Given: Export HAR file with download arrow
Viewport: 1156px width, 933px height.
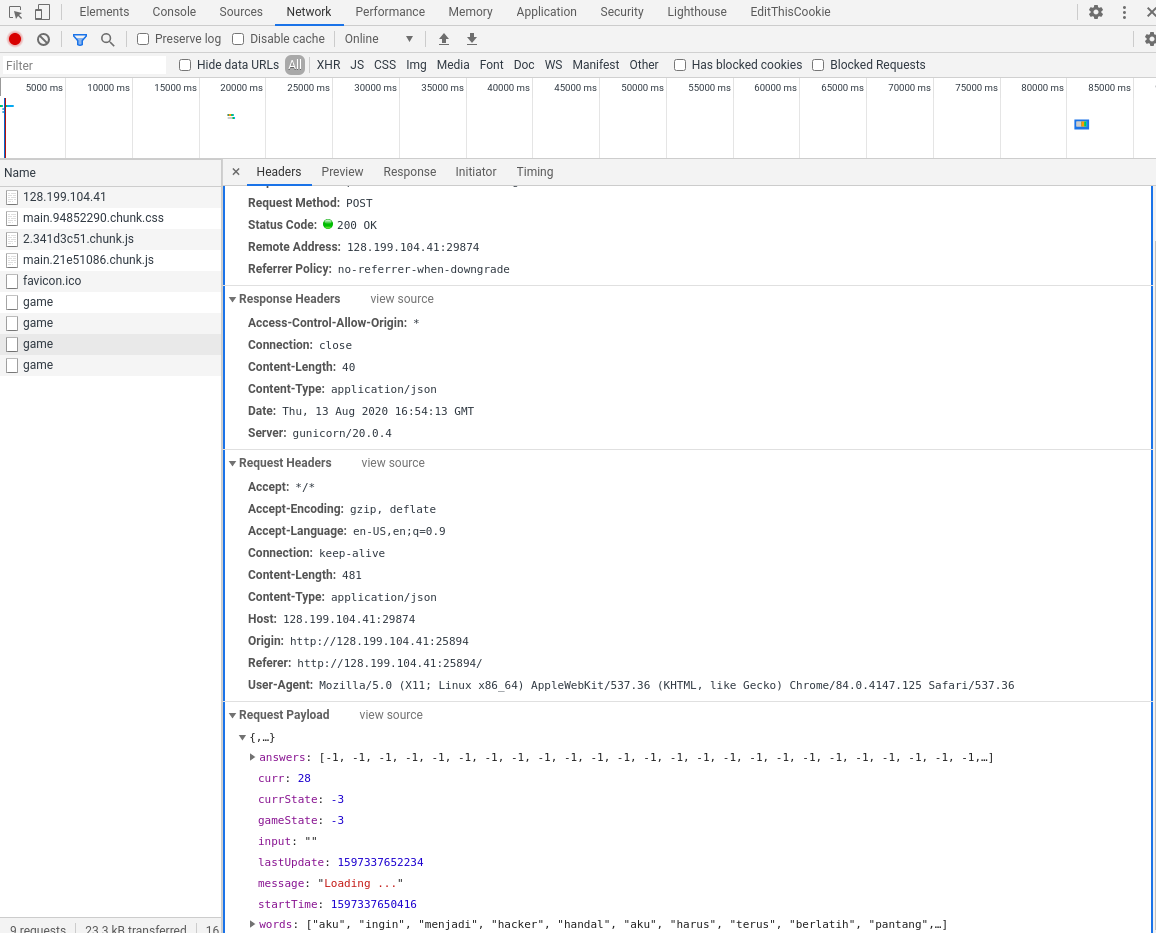Looking at the screenshot, I should pyautogui.click(x=472, y=39).
